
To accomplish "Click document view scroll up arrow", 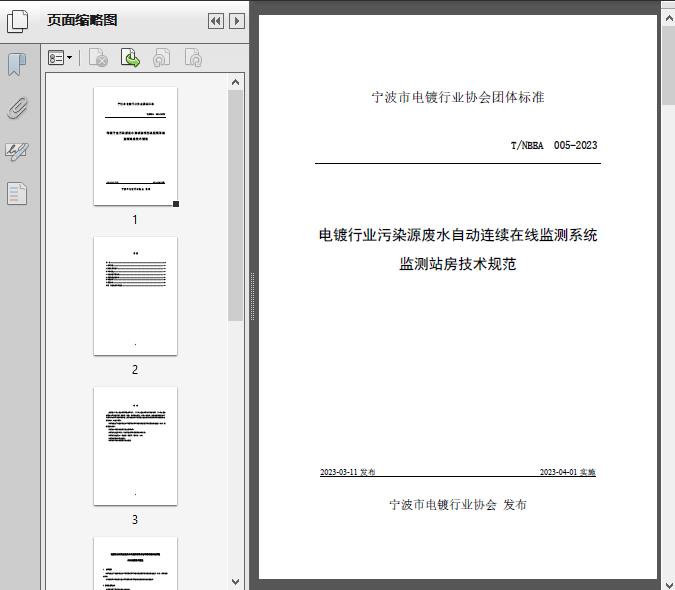I will pyautogui.click(x=669, y=19).
